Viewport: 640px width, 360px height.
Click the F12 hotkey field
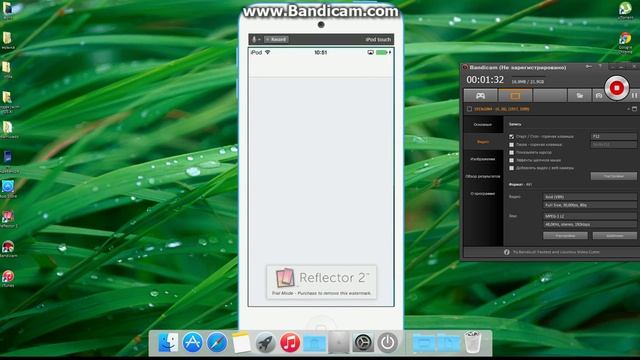coord(613,136)
